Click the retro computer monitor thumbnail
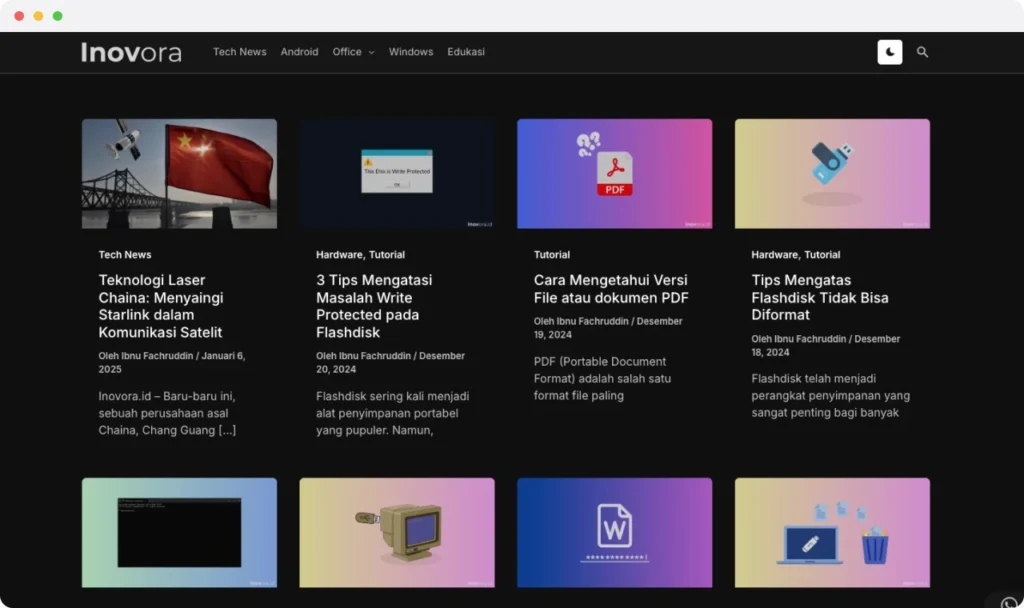 (x=397, y=532)
